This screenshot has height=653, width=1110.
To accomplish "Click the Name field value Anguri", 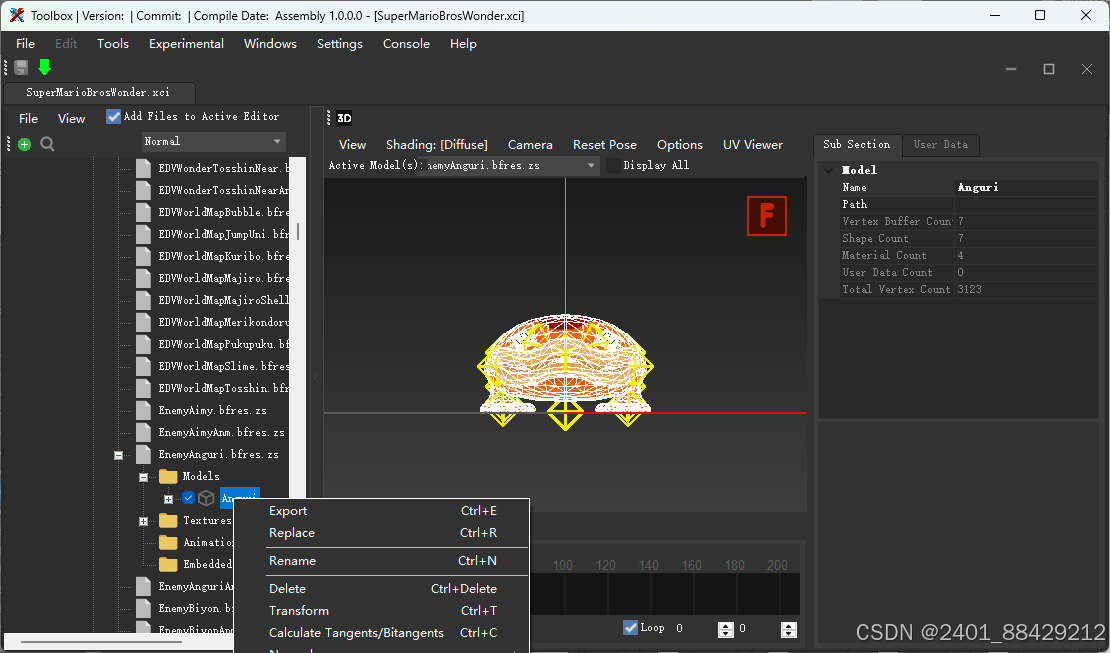I will click(x=1026, y=188).
